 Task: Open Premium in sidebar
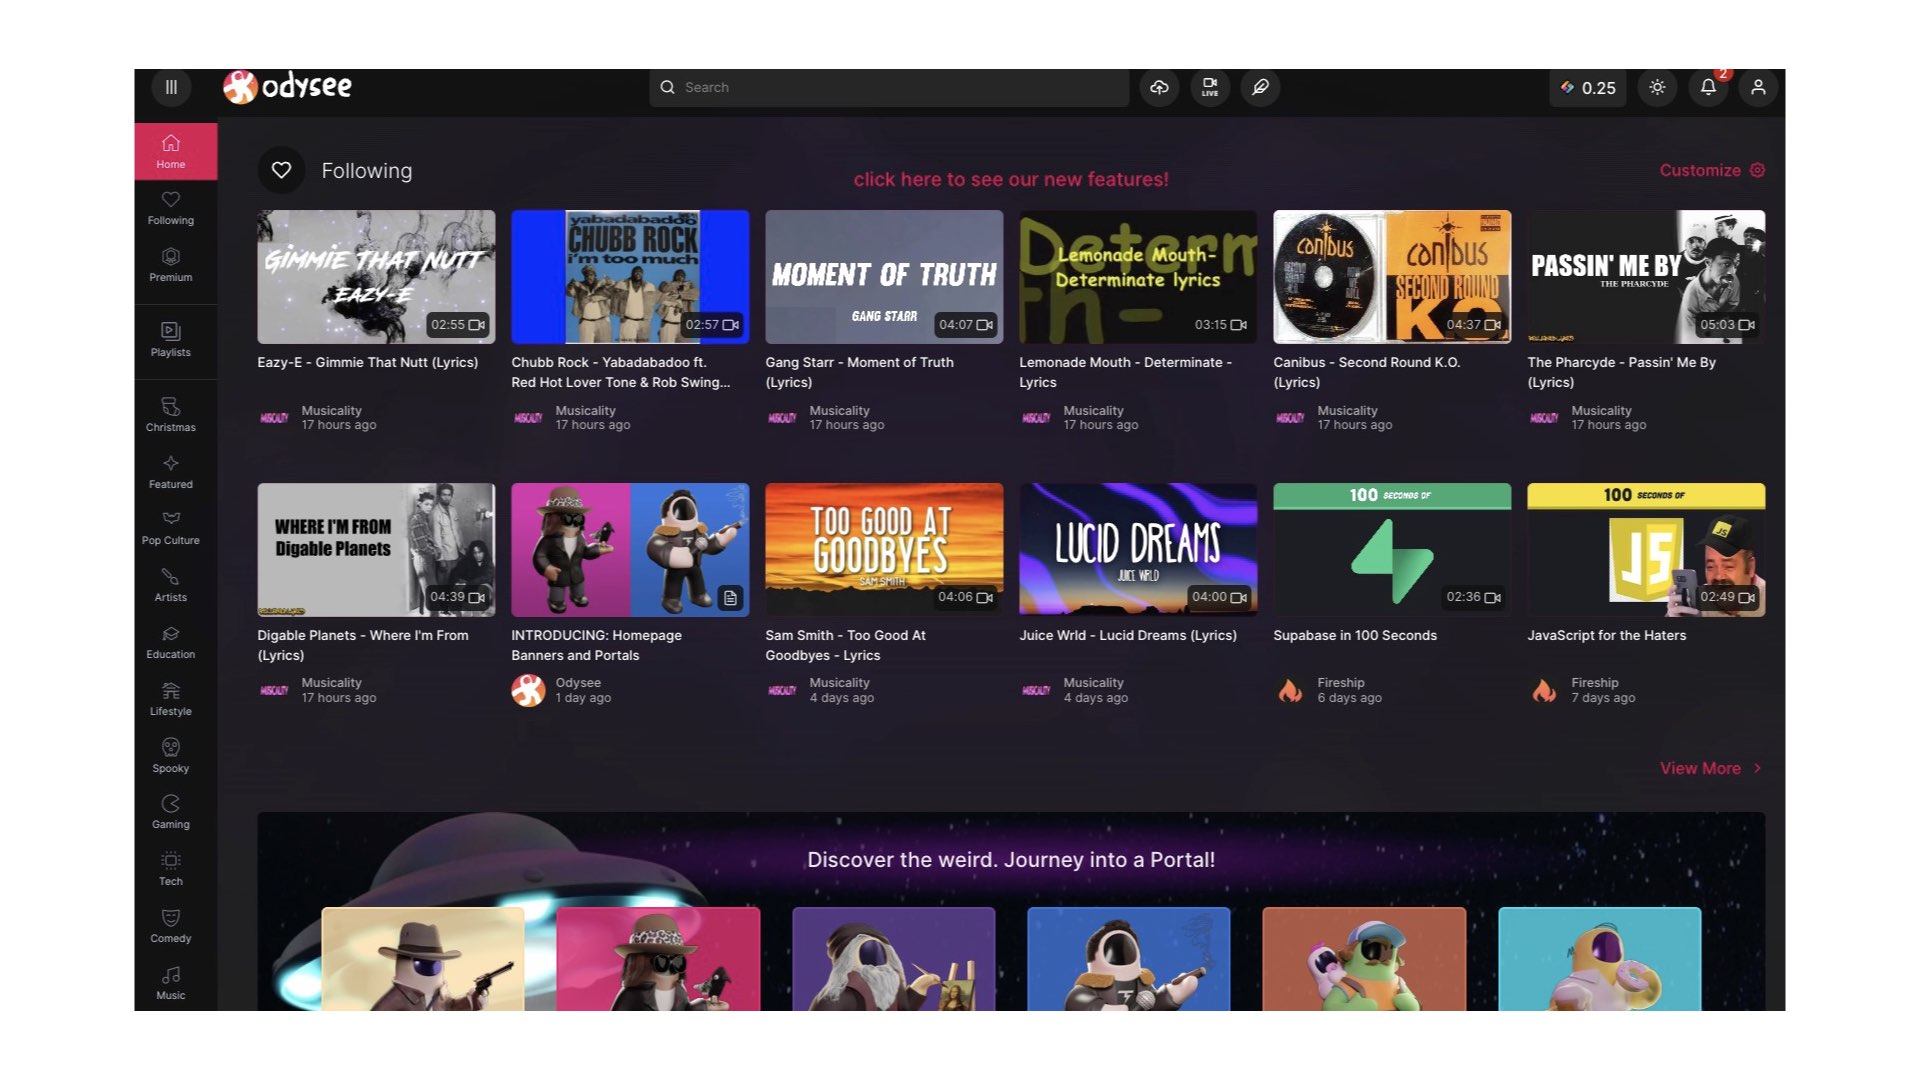pyautogui.click(x=171, y=265)
